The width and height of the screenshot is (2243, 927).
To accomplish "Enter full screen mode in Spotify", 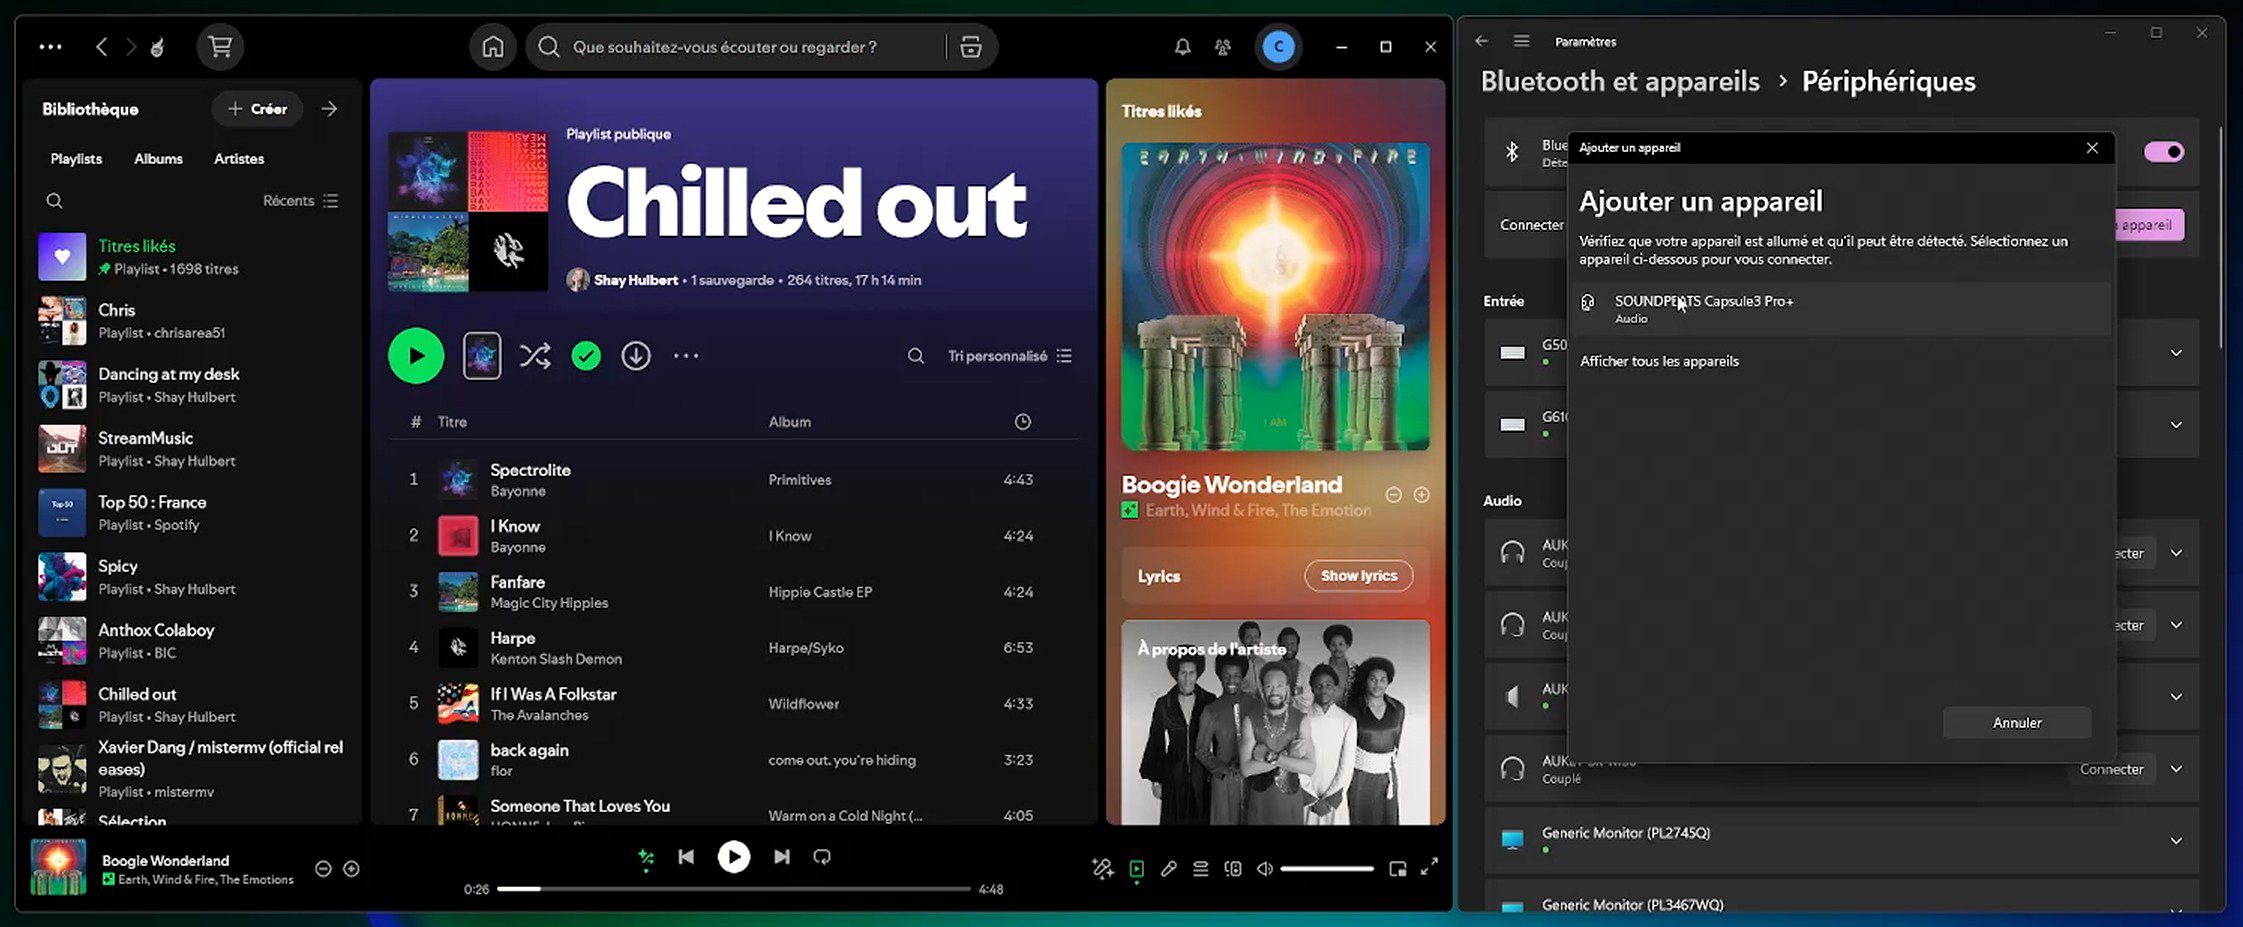I will pyautogui.click(x=1429, y=866).
